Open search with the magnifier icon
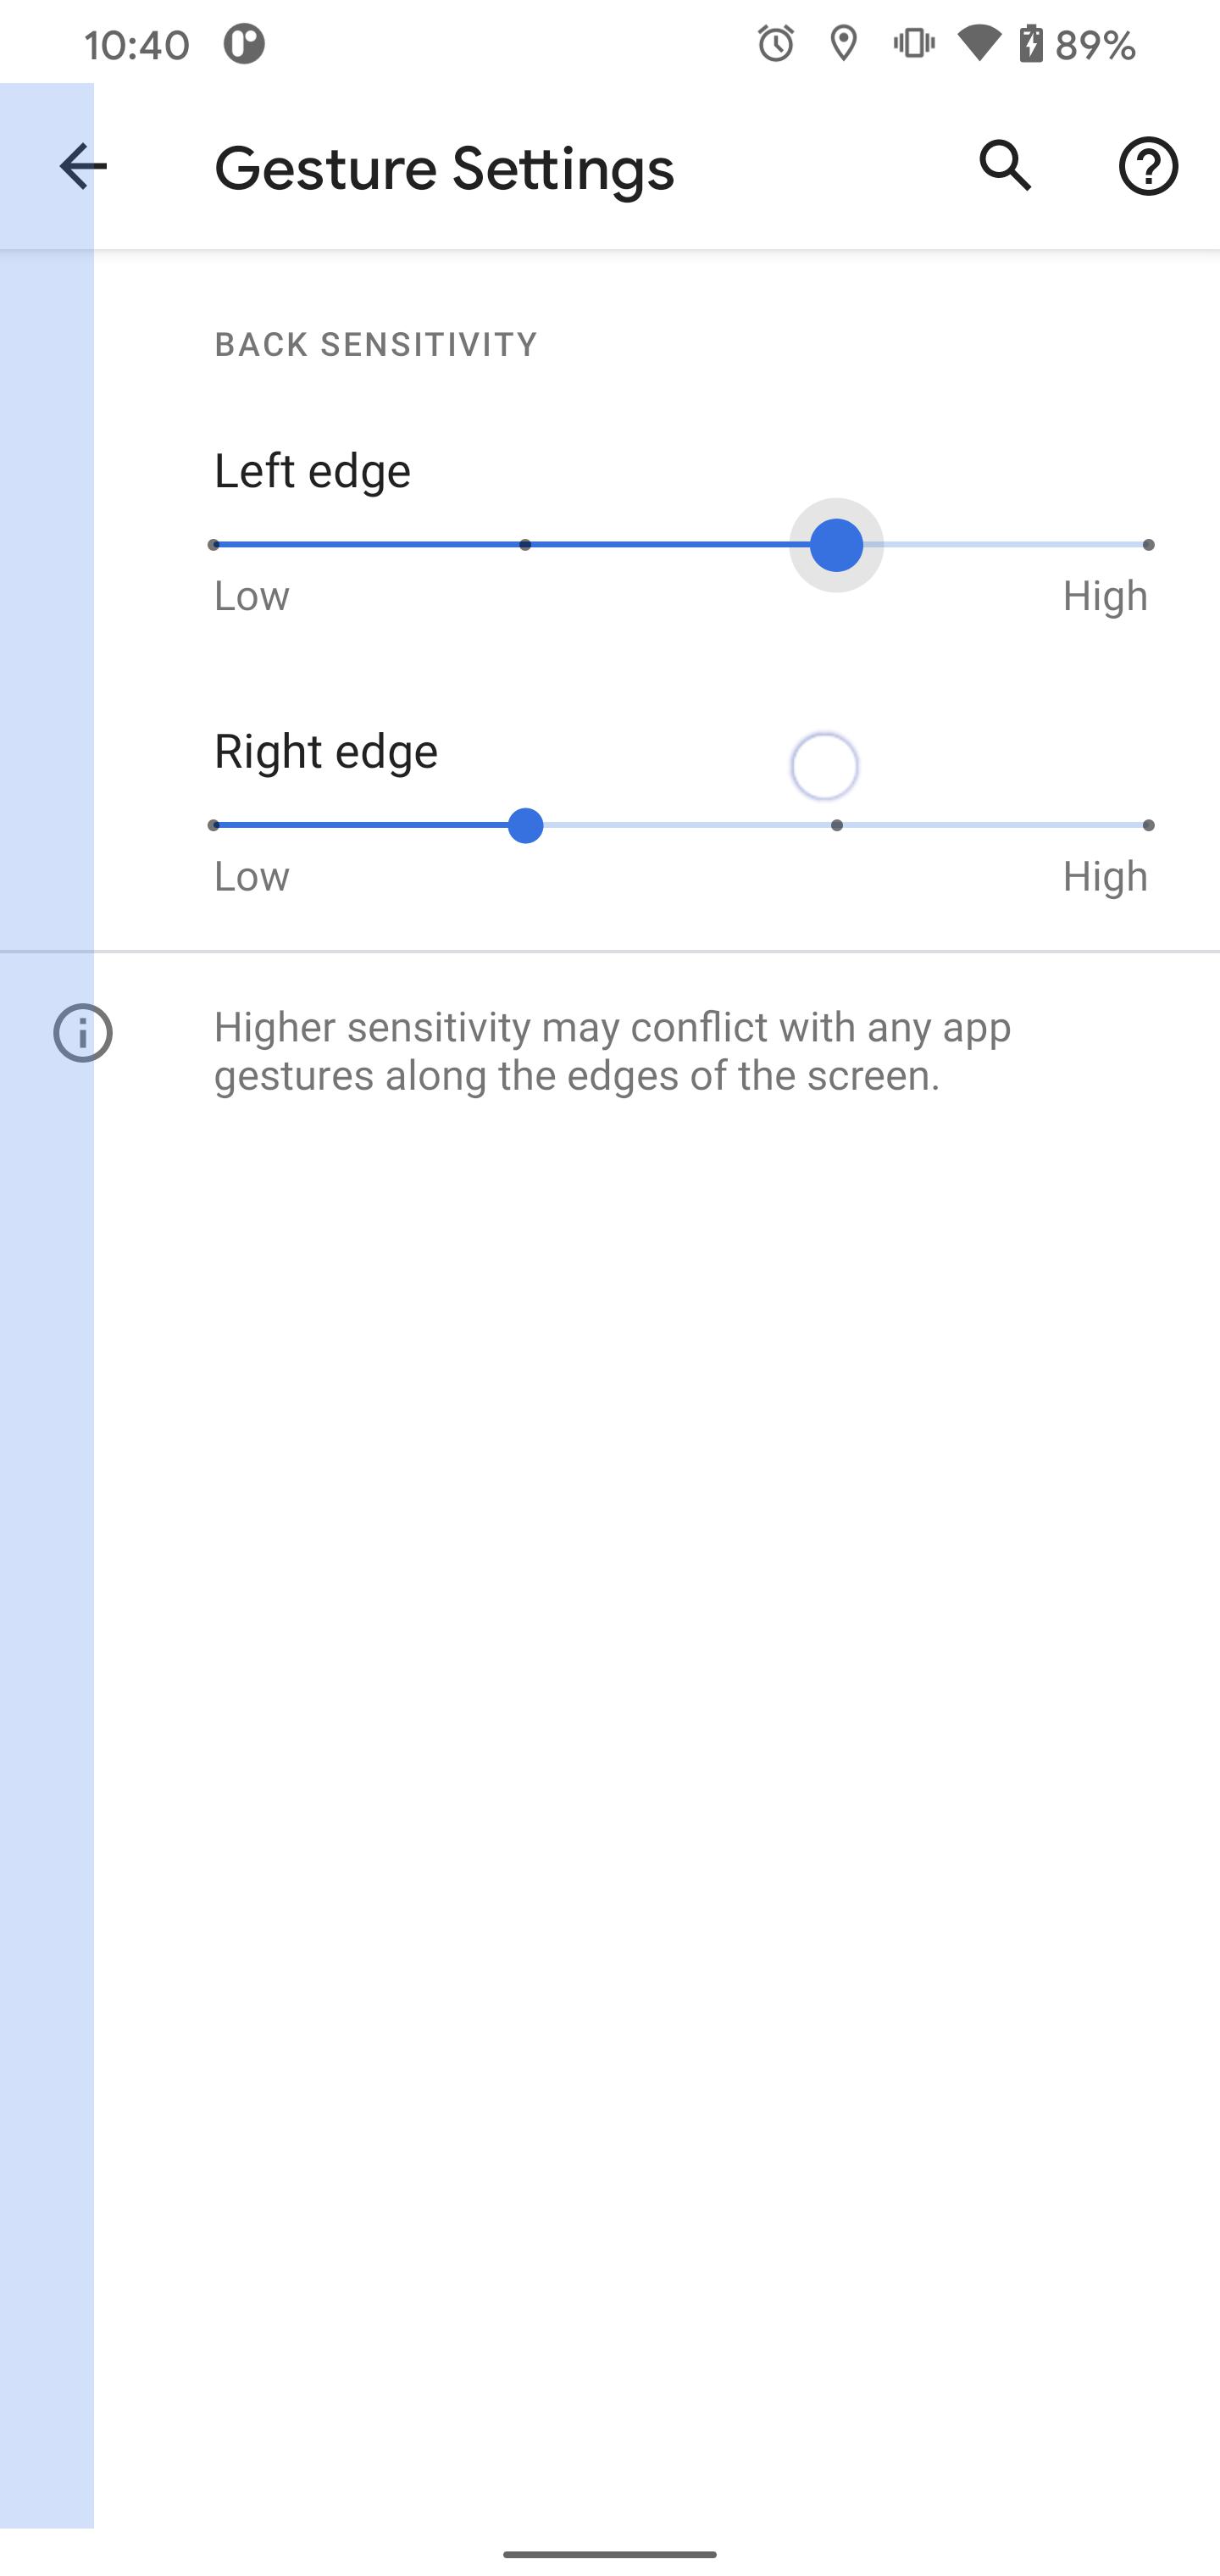The image size is (1220, 2576). point(1004,166)
